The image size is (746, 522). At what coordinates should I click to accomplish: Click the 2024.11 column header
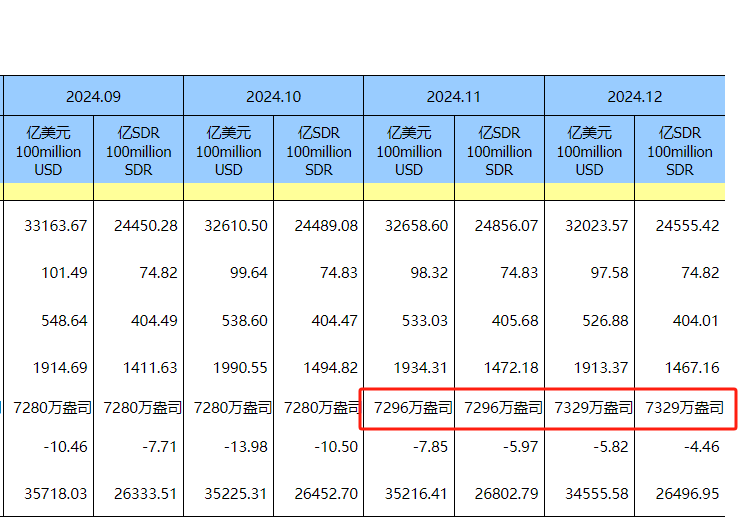[453, 97]
